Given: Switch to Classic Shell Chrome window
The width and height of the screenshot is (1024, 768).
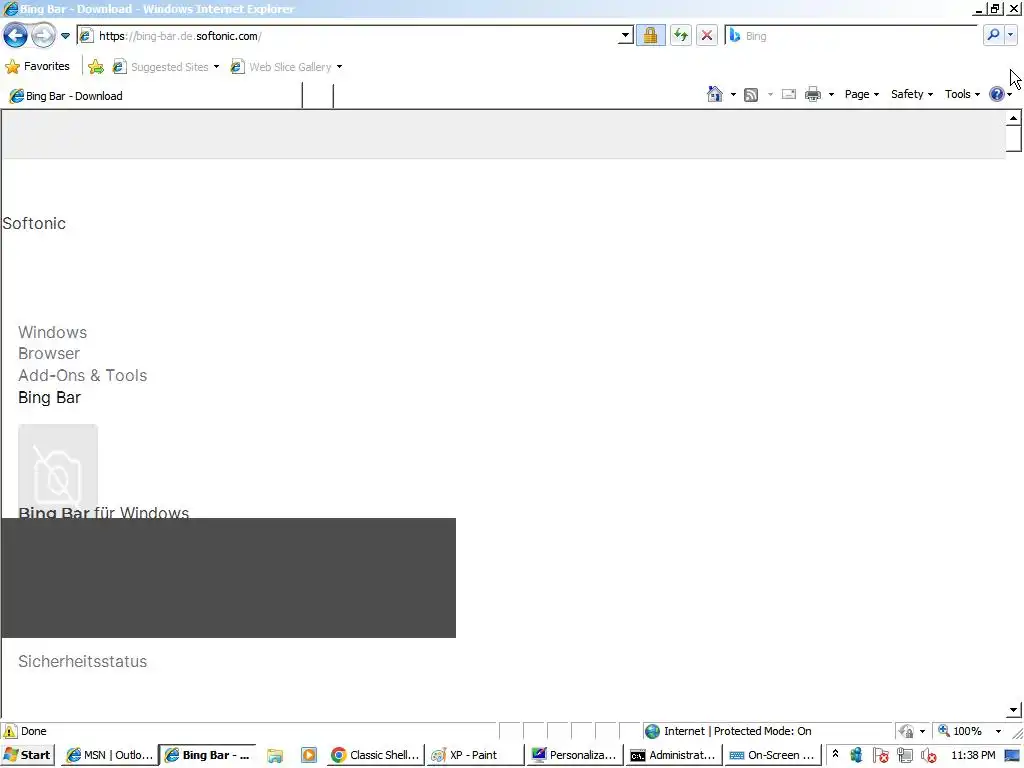Looking at the screenshot, I should (375, 755).
